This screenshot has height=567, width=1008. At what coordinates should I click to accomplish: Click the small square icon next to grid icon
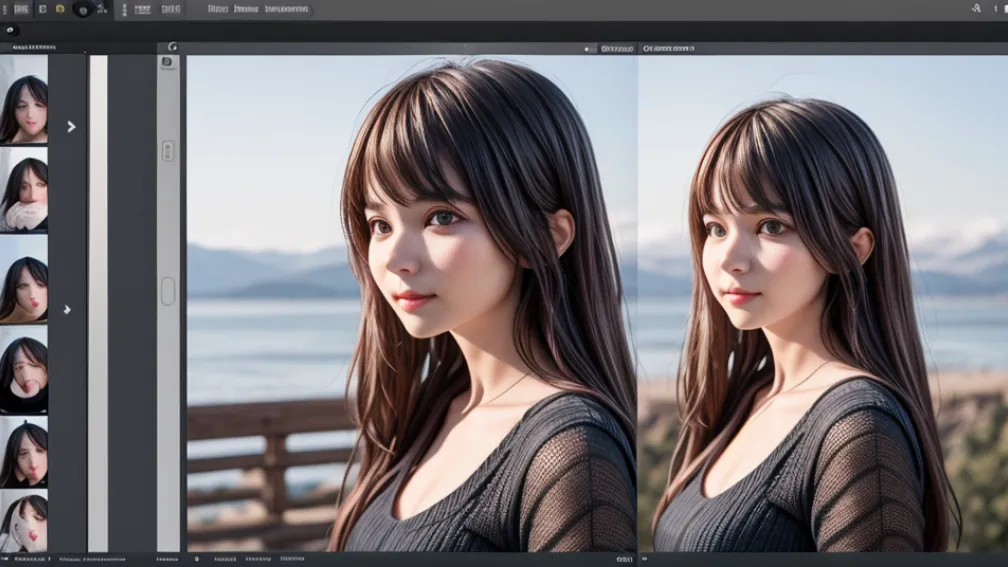42,9
